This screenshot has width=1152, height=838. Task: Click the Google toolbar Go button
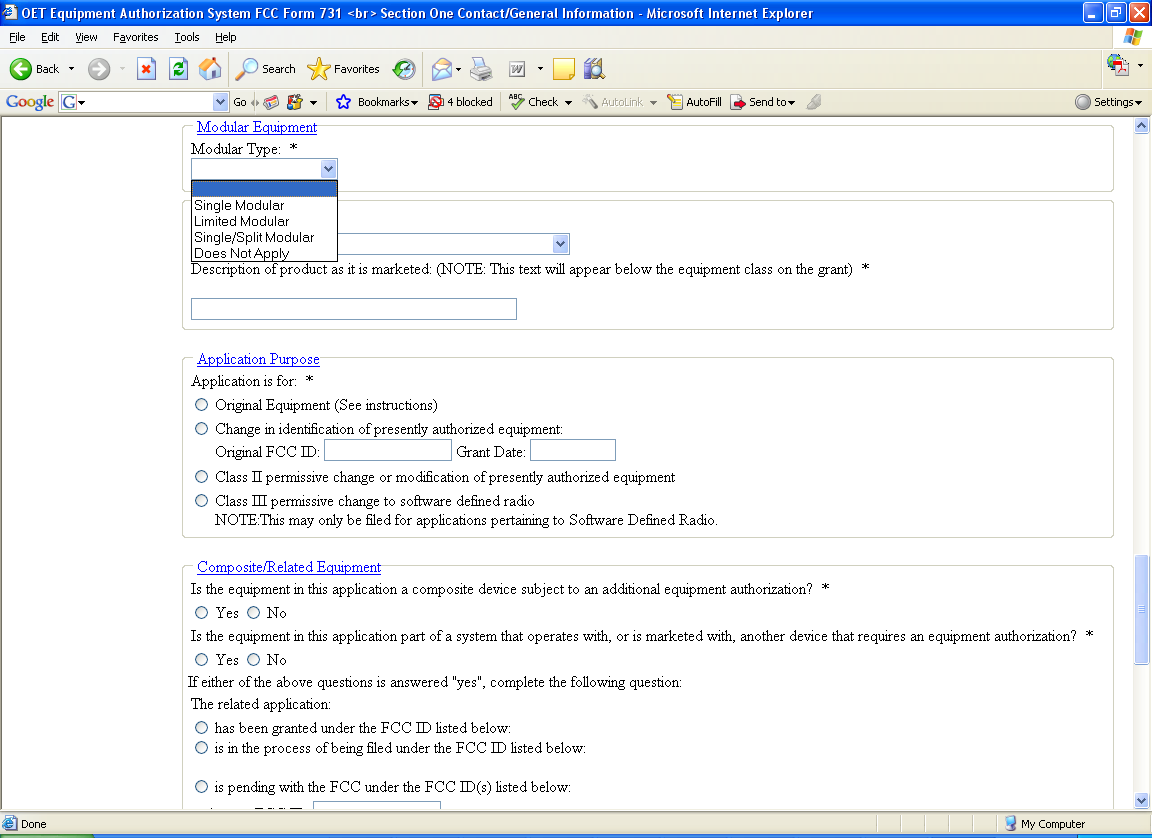coord(240,102)
